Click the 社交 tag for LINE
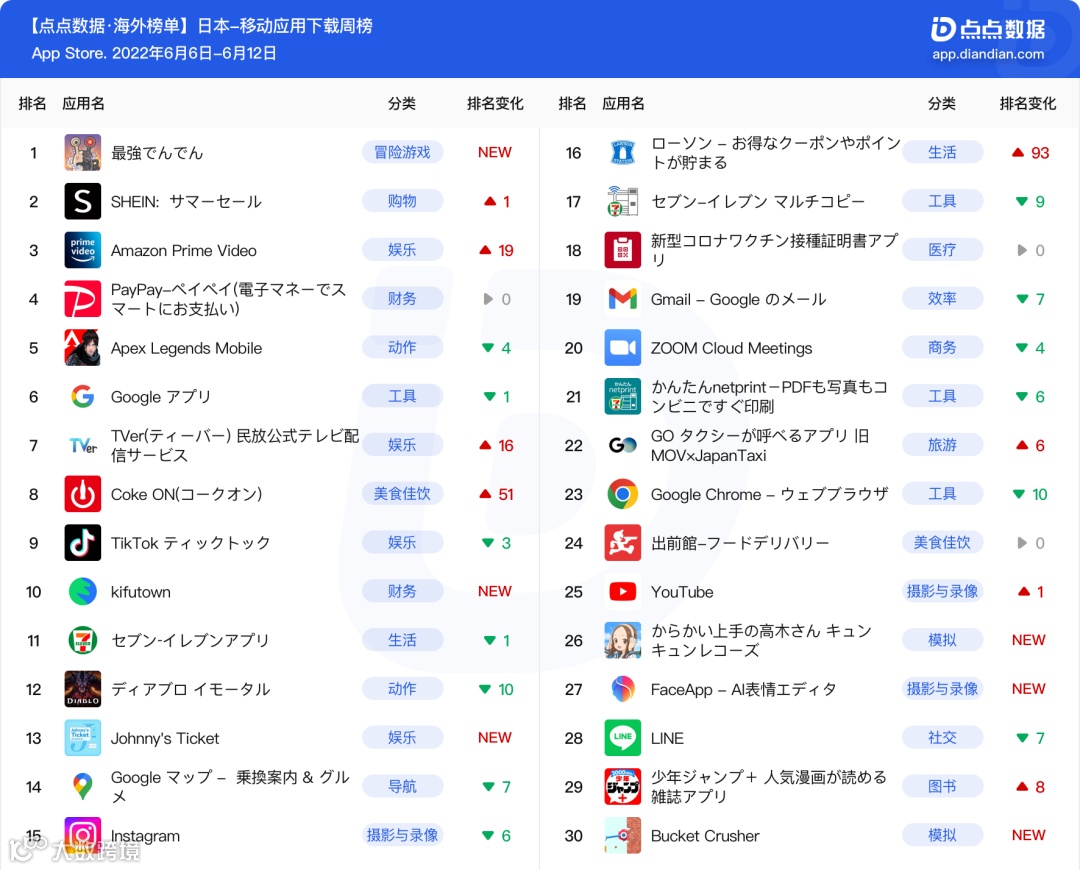This screenshot has width=1080, height=870. pos(942,738)
